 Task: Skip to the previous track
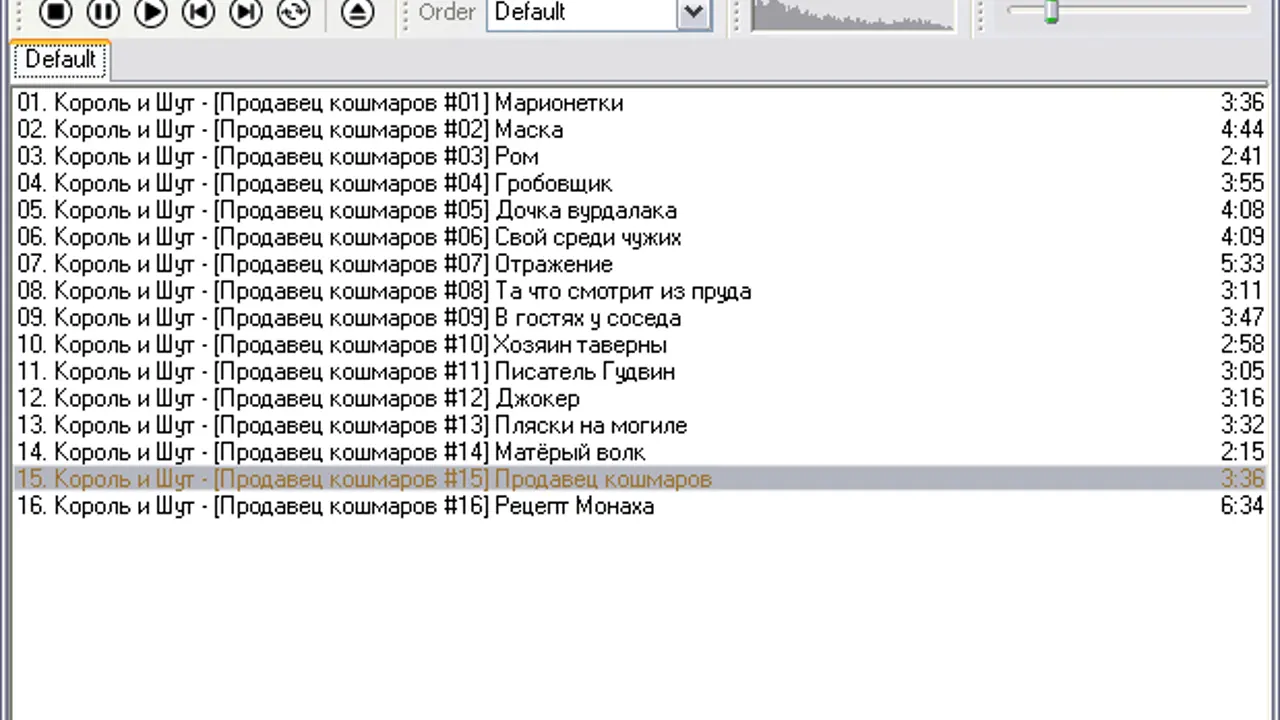pyautogui.click(x=198, y=12)
